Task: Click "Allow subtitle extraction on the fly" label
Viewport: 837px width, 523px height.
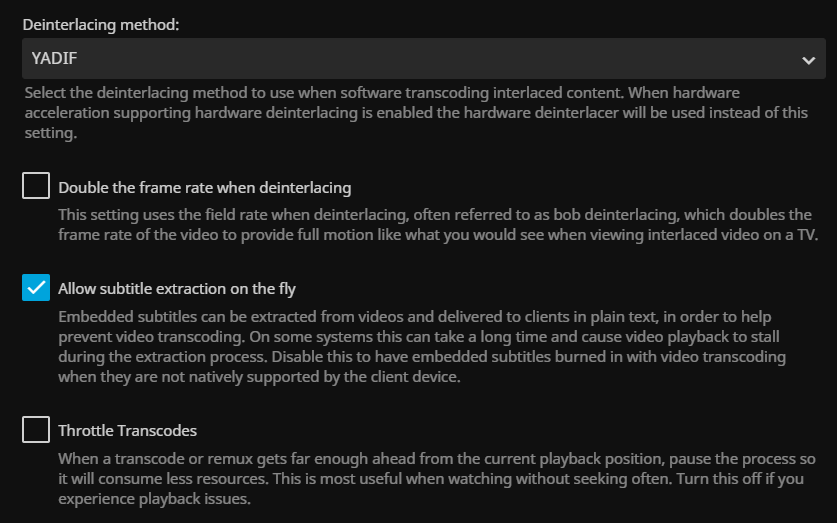Action: click(x=177, y=289)
